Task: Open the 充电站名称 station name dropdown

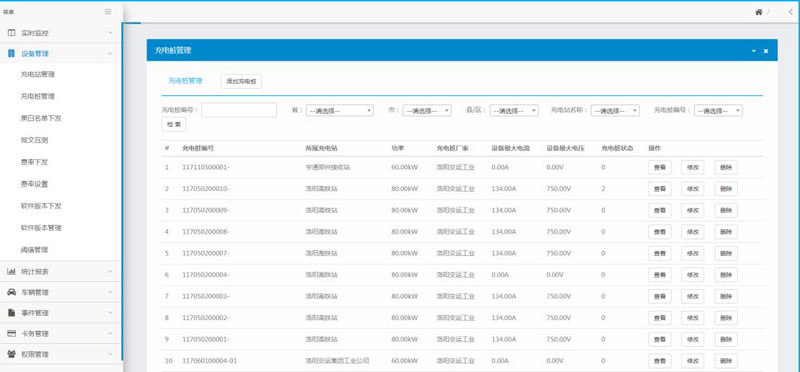Action: (x=615, y=110)
